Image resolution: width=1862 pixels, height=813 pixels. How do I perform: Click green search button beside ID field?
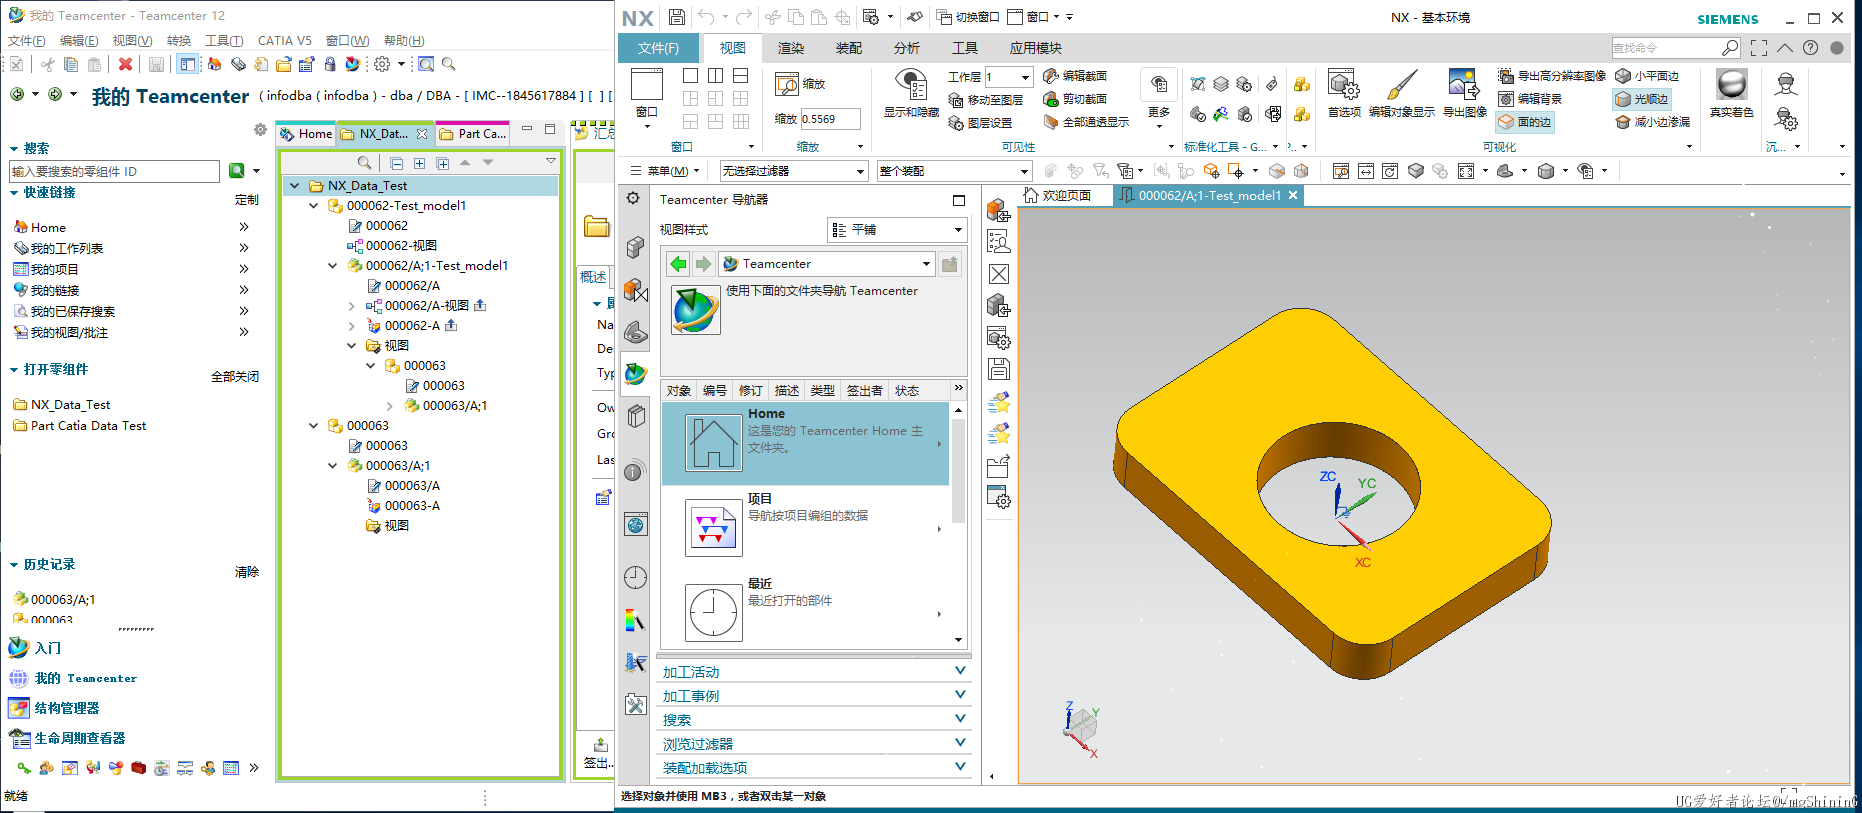[237, 171]
